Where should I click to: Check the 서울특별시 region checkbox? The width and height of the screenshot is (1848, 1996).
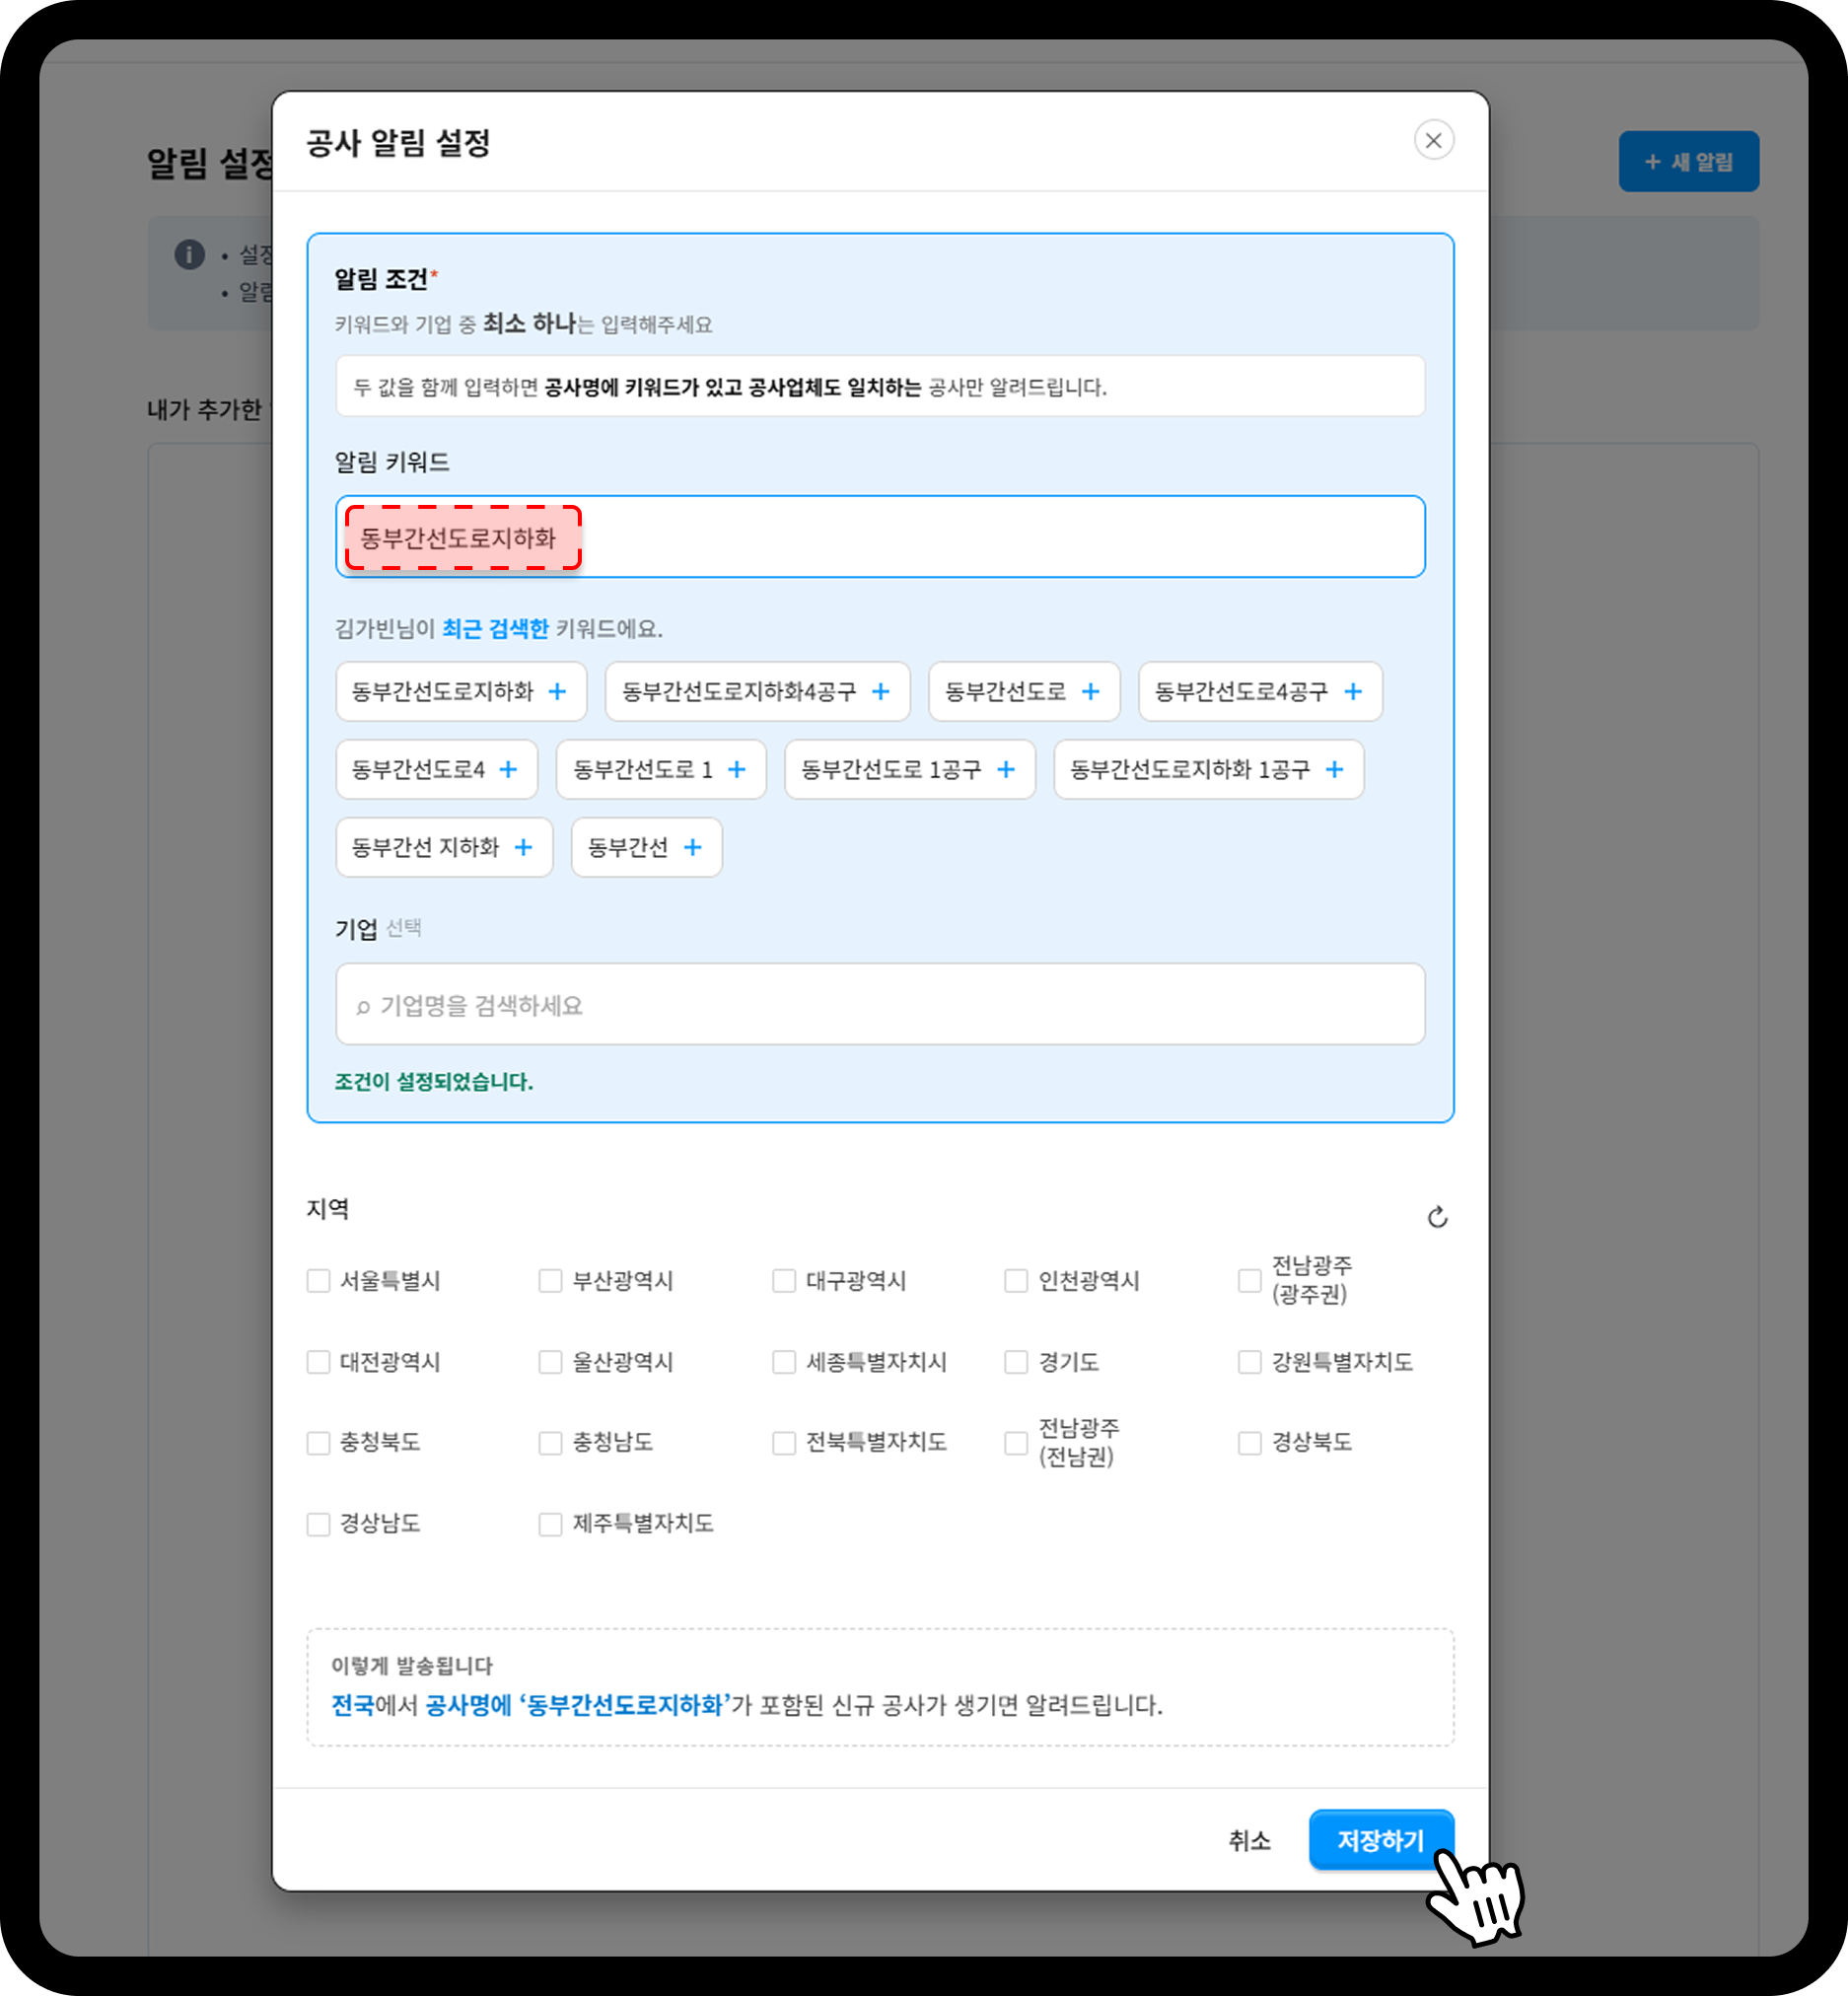pos(318,1280)
